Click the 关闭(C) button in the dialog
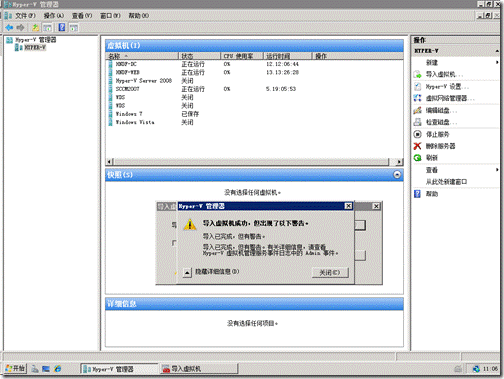Viewport: 504px width, 379px height. click(x=330, y=273)
